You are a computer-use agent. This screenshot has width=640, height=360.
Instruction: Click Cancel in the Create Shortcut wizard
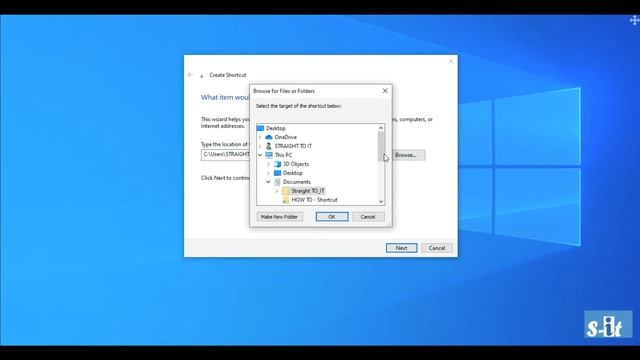coord(437,248)
